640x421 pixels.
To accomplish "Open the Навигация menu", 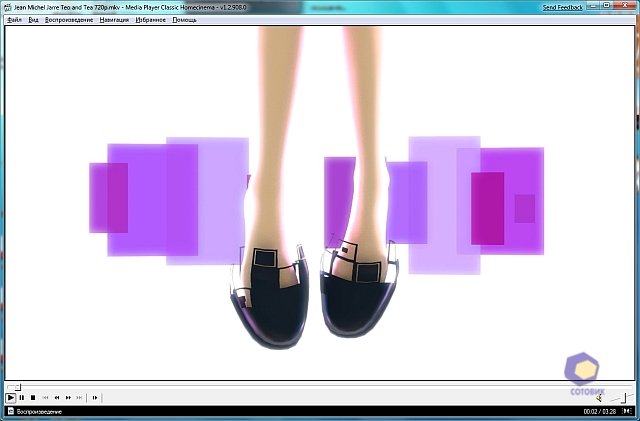I will (x=114, y=20).
